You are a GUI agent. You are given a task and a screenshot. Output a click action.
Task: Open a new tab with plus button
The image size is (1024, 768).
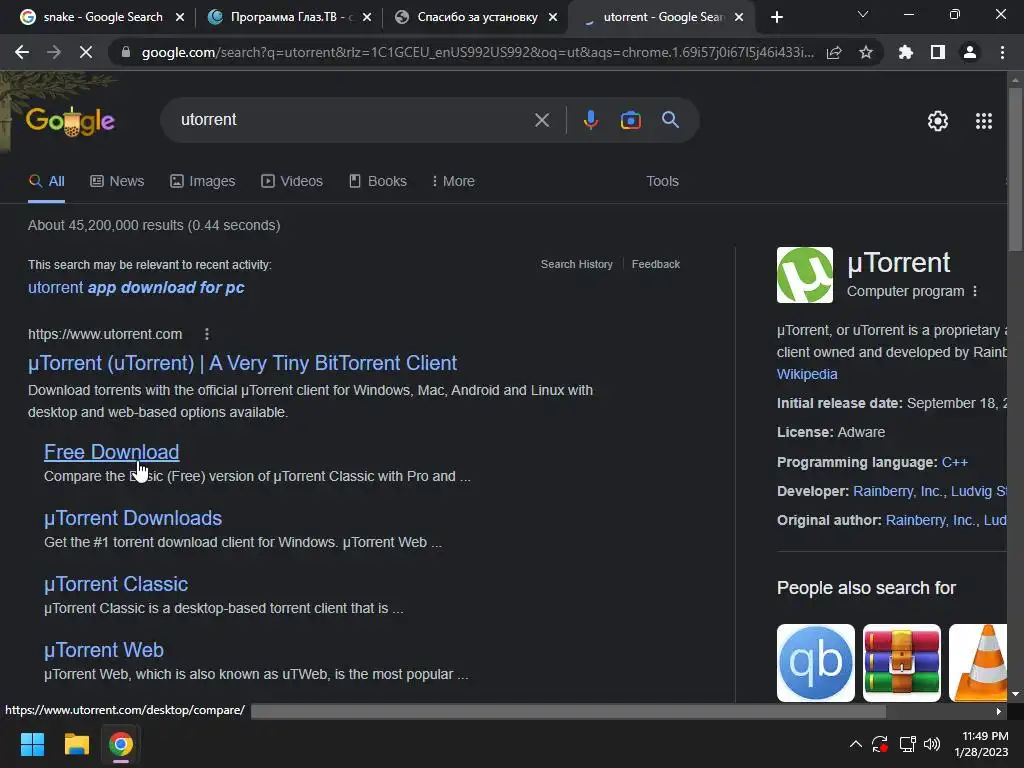(x=776, y=17)
